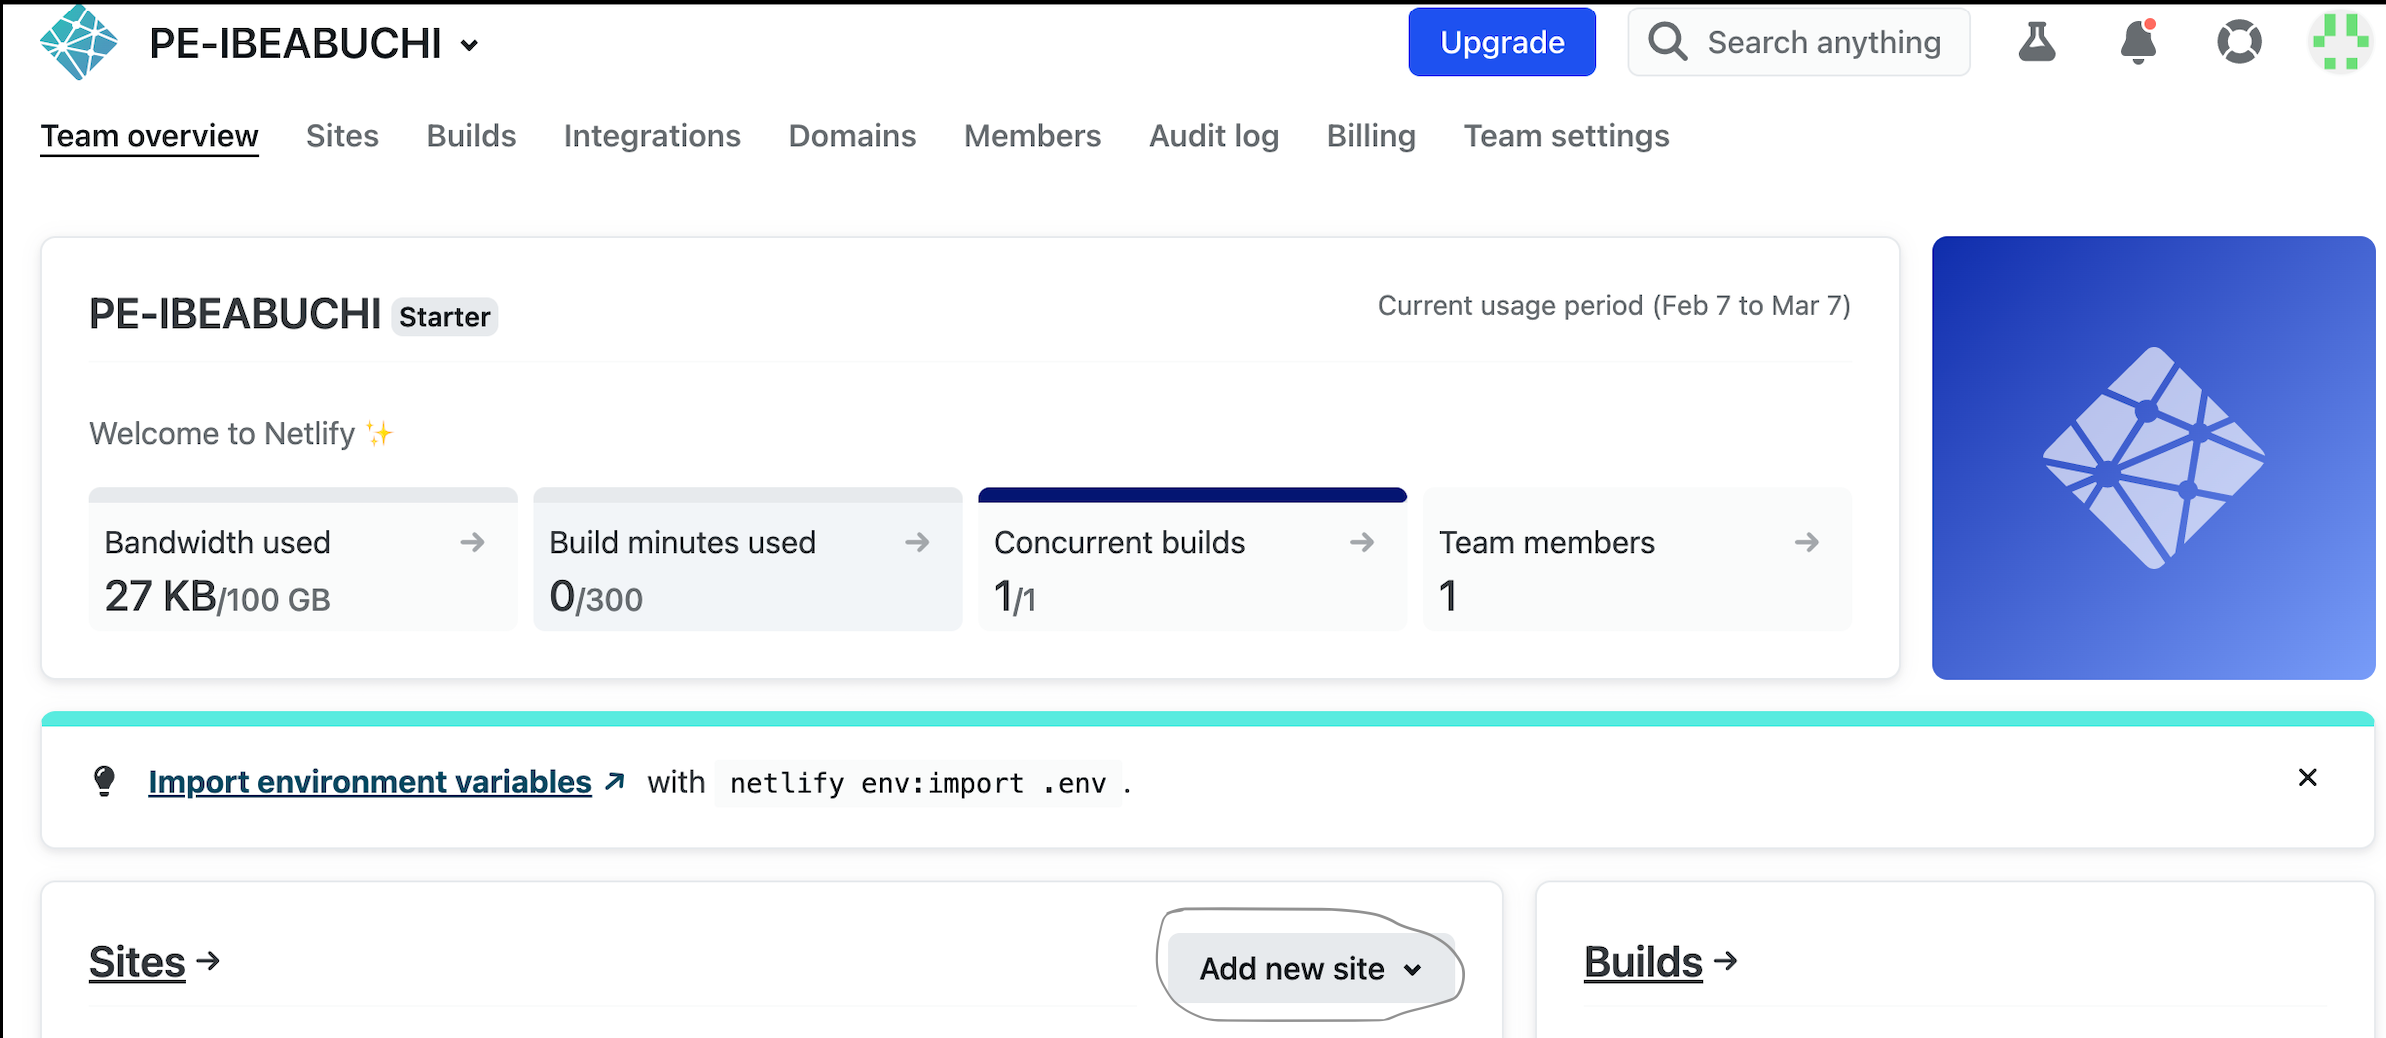Click the 'netlify env:import .env' code snippet

pos(918,783)
